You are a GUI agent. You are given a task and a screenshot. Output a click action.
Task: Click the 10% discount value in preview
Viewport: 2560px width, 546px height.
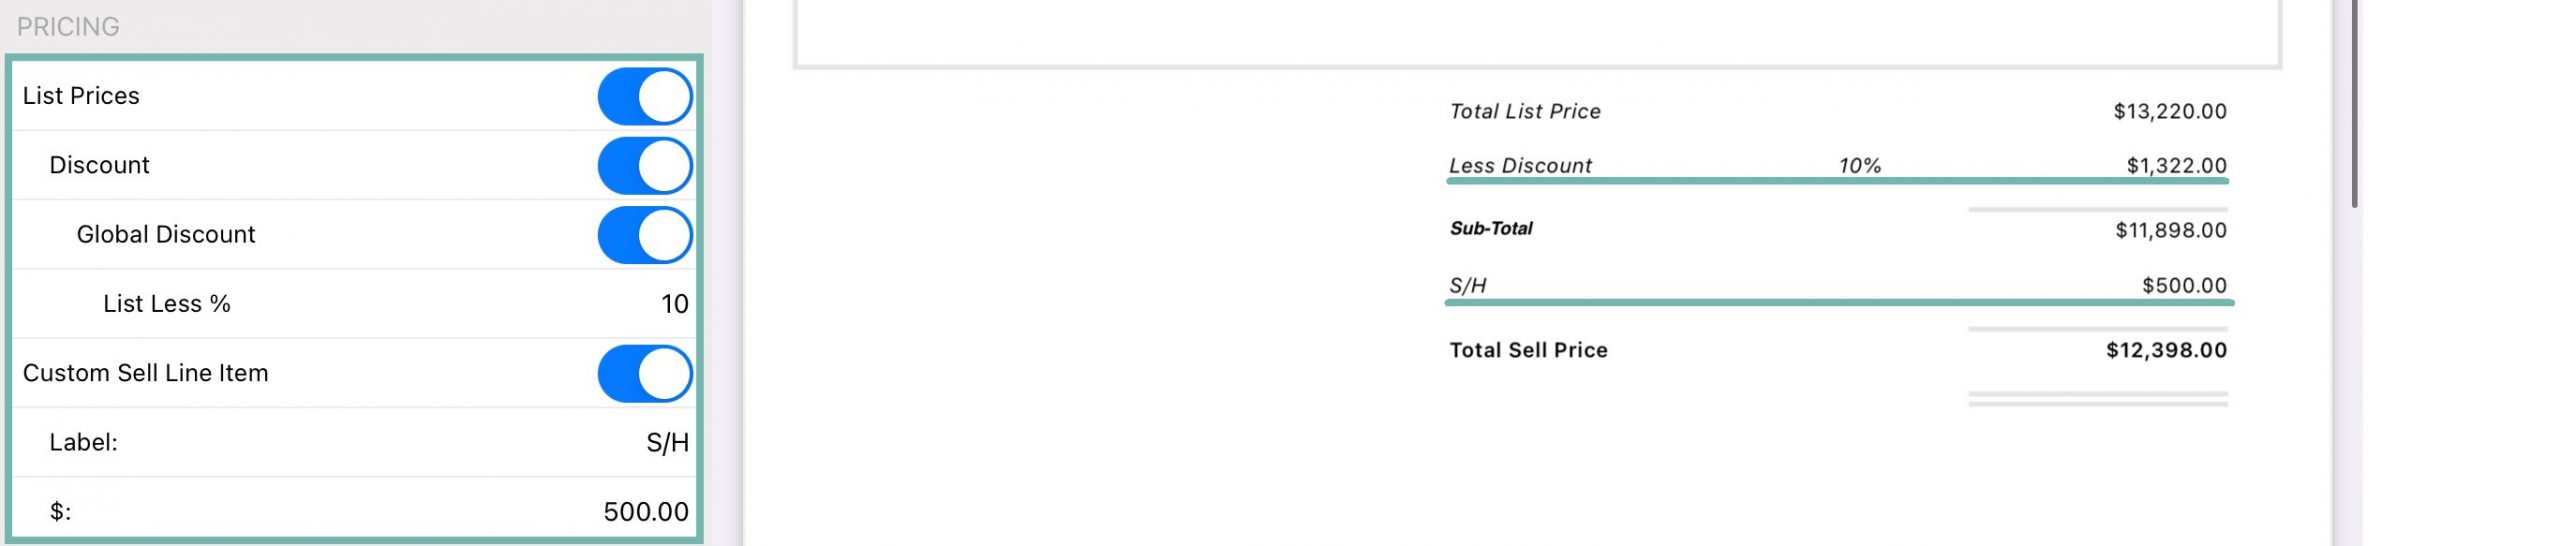pos(1860,165)
